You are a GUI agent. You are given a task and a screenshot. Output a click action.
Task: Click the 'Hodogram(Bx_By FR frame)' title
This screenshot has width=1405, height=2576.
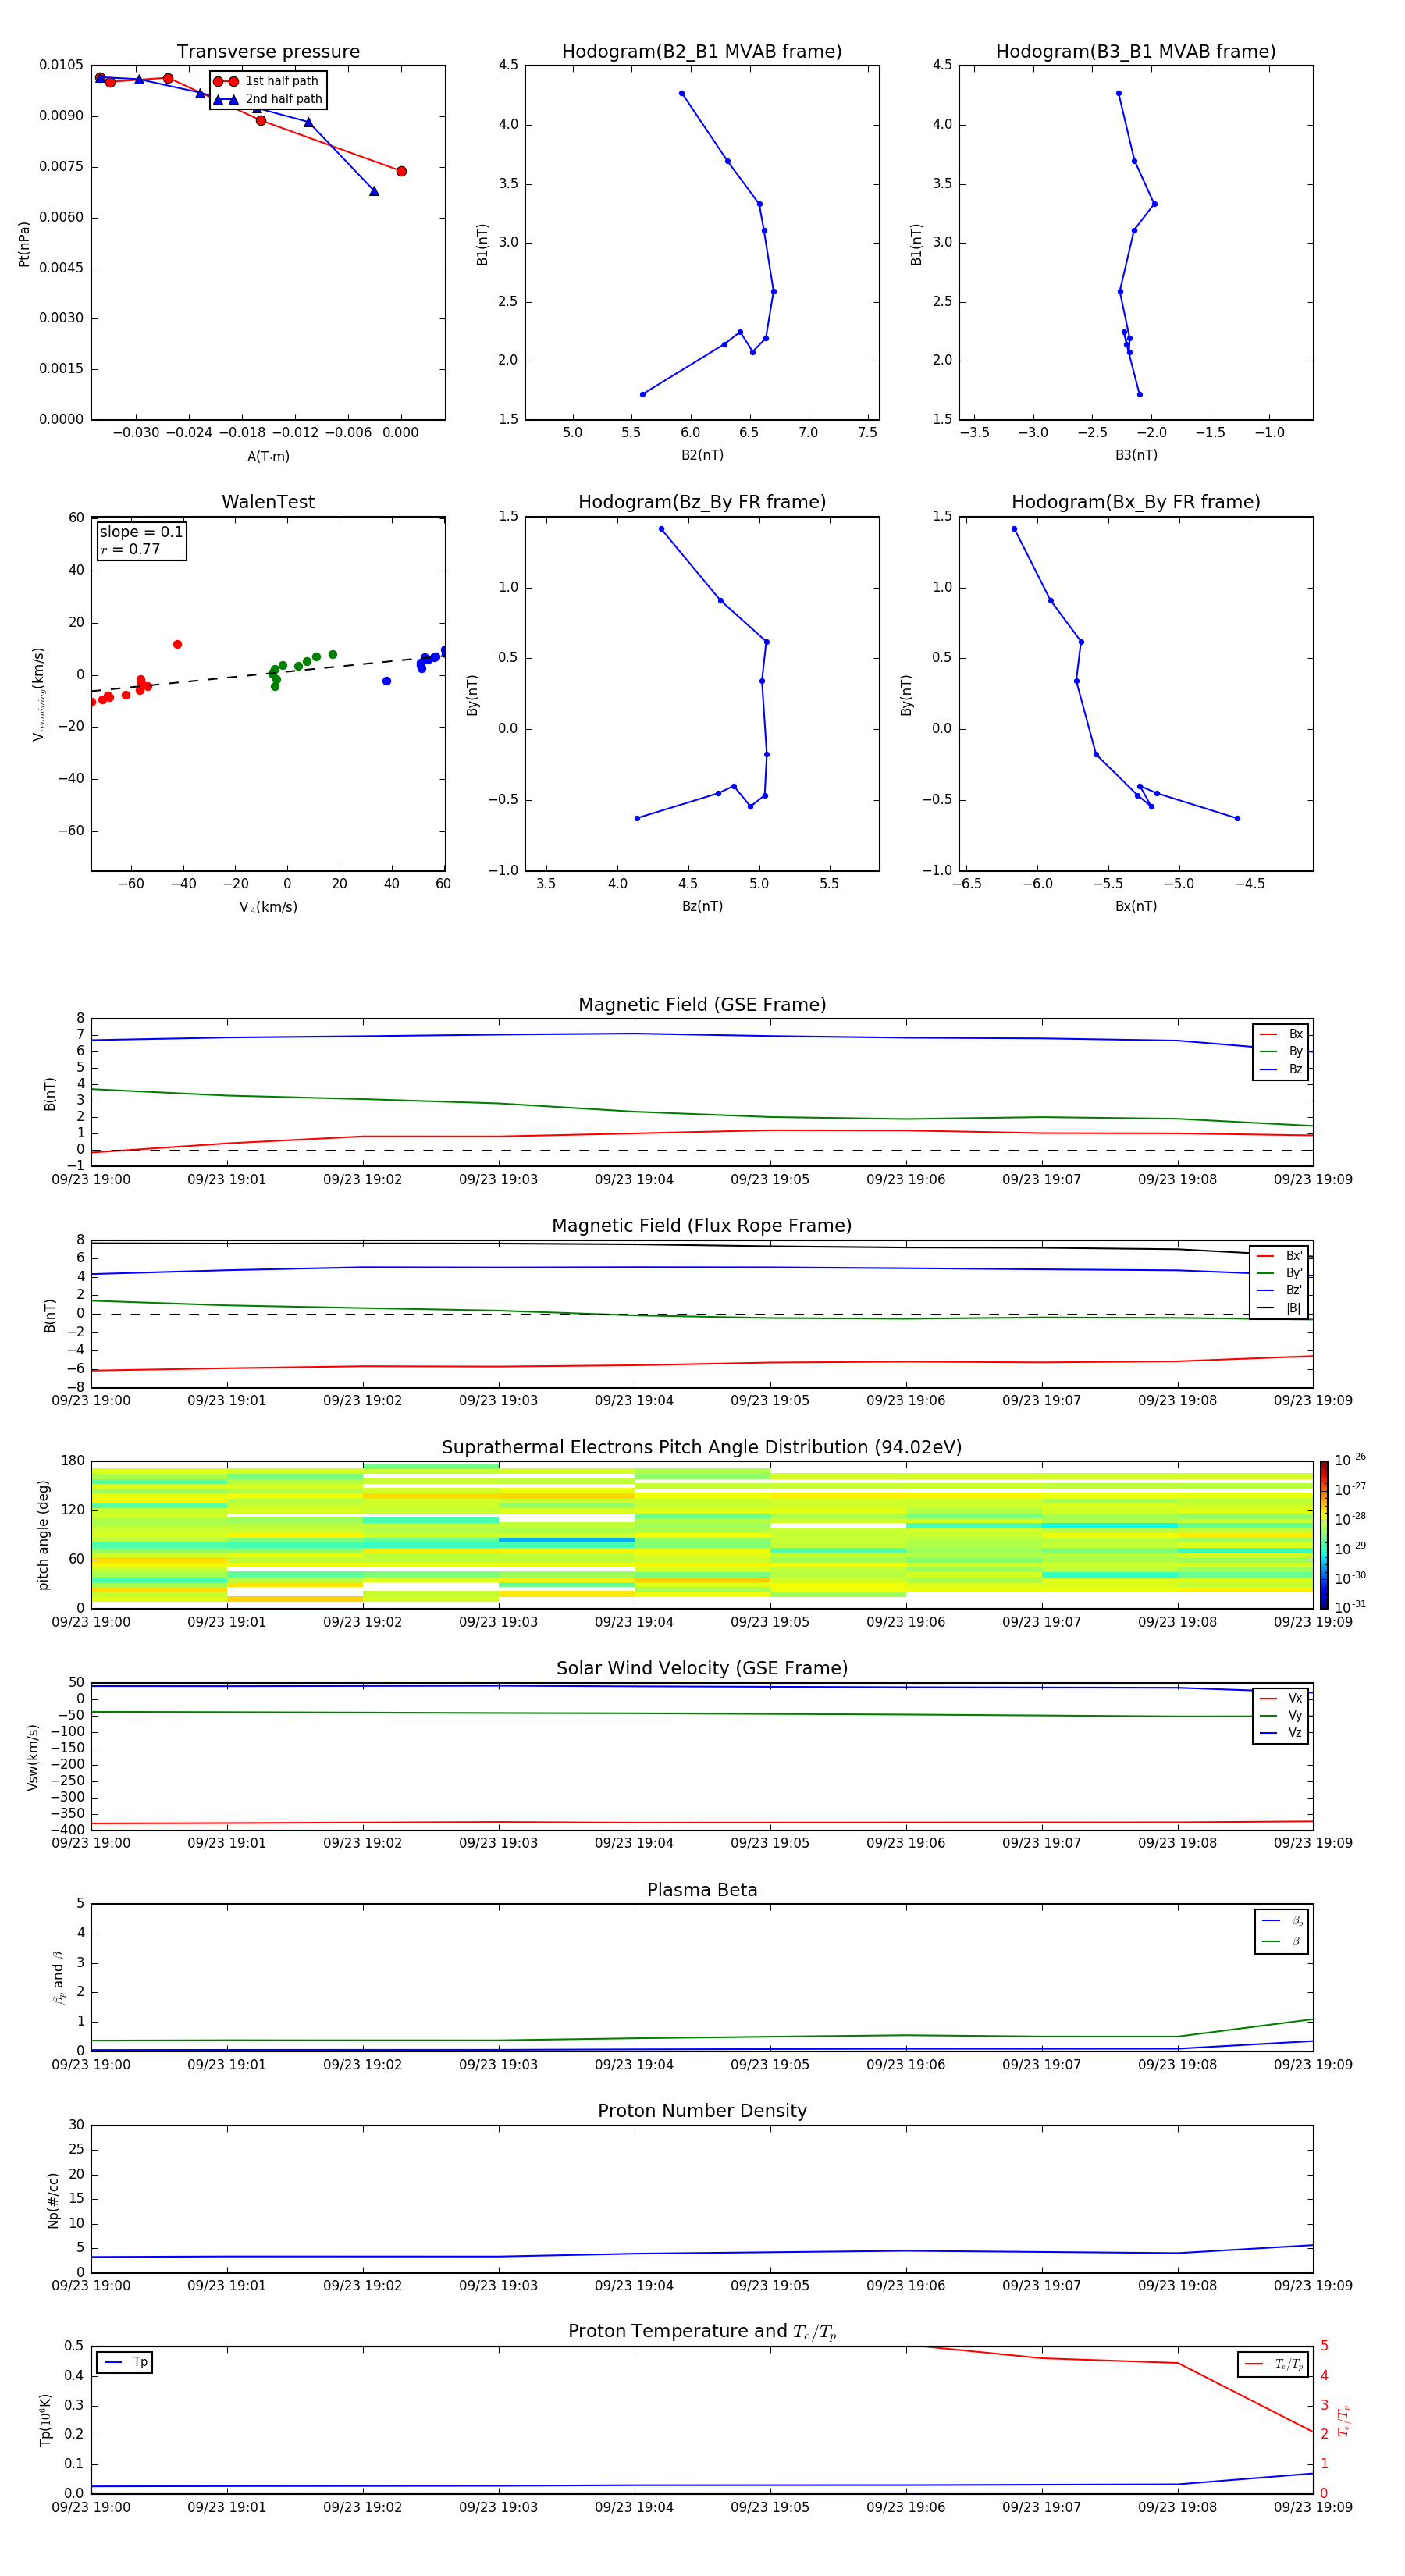(1136, 502)
